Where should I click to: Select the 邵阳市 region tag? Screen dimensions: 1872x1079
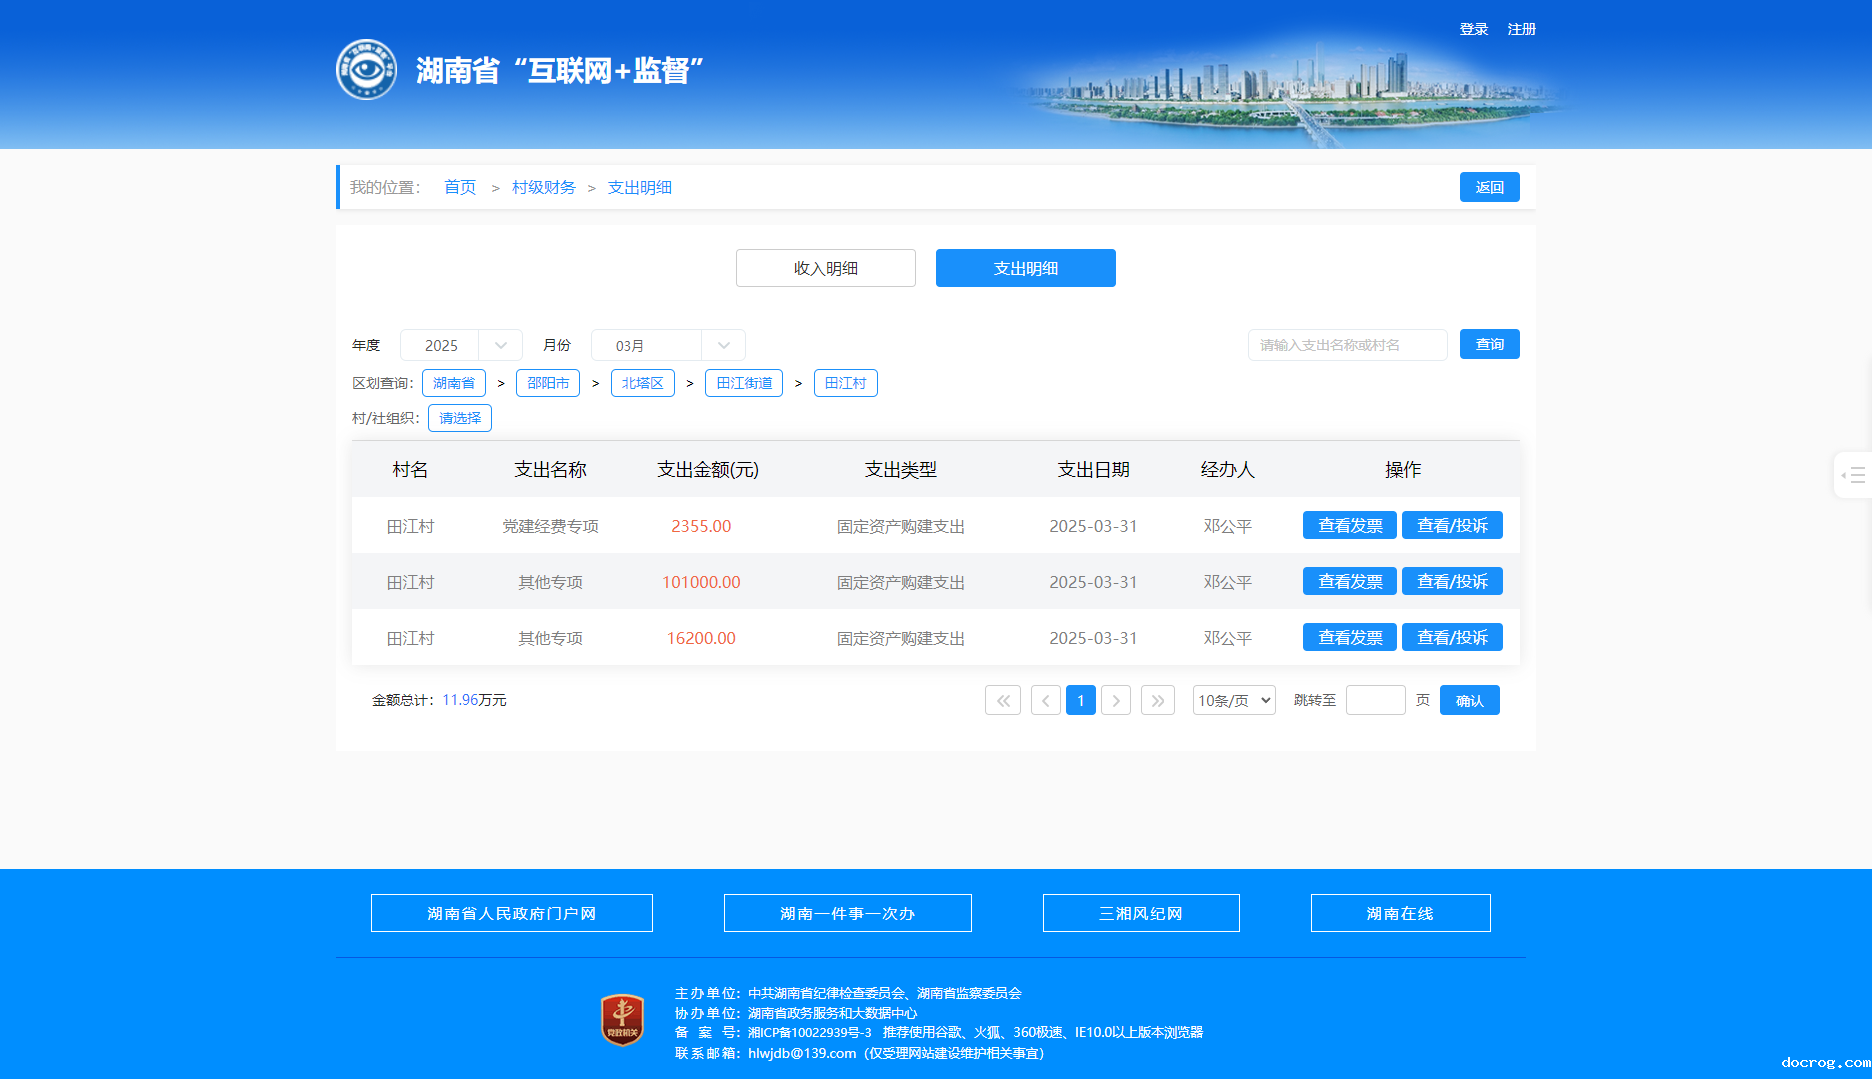tap(548, 383)
